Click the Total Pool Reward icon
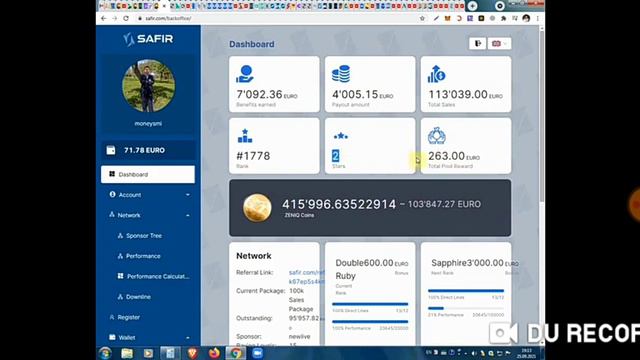This screenshot has width=640, height=360. (x=436, y=136)
